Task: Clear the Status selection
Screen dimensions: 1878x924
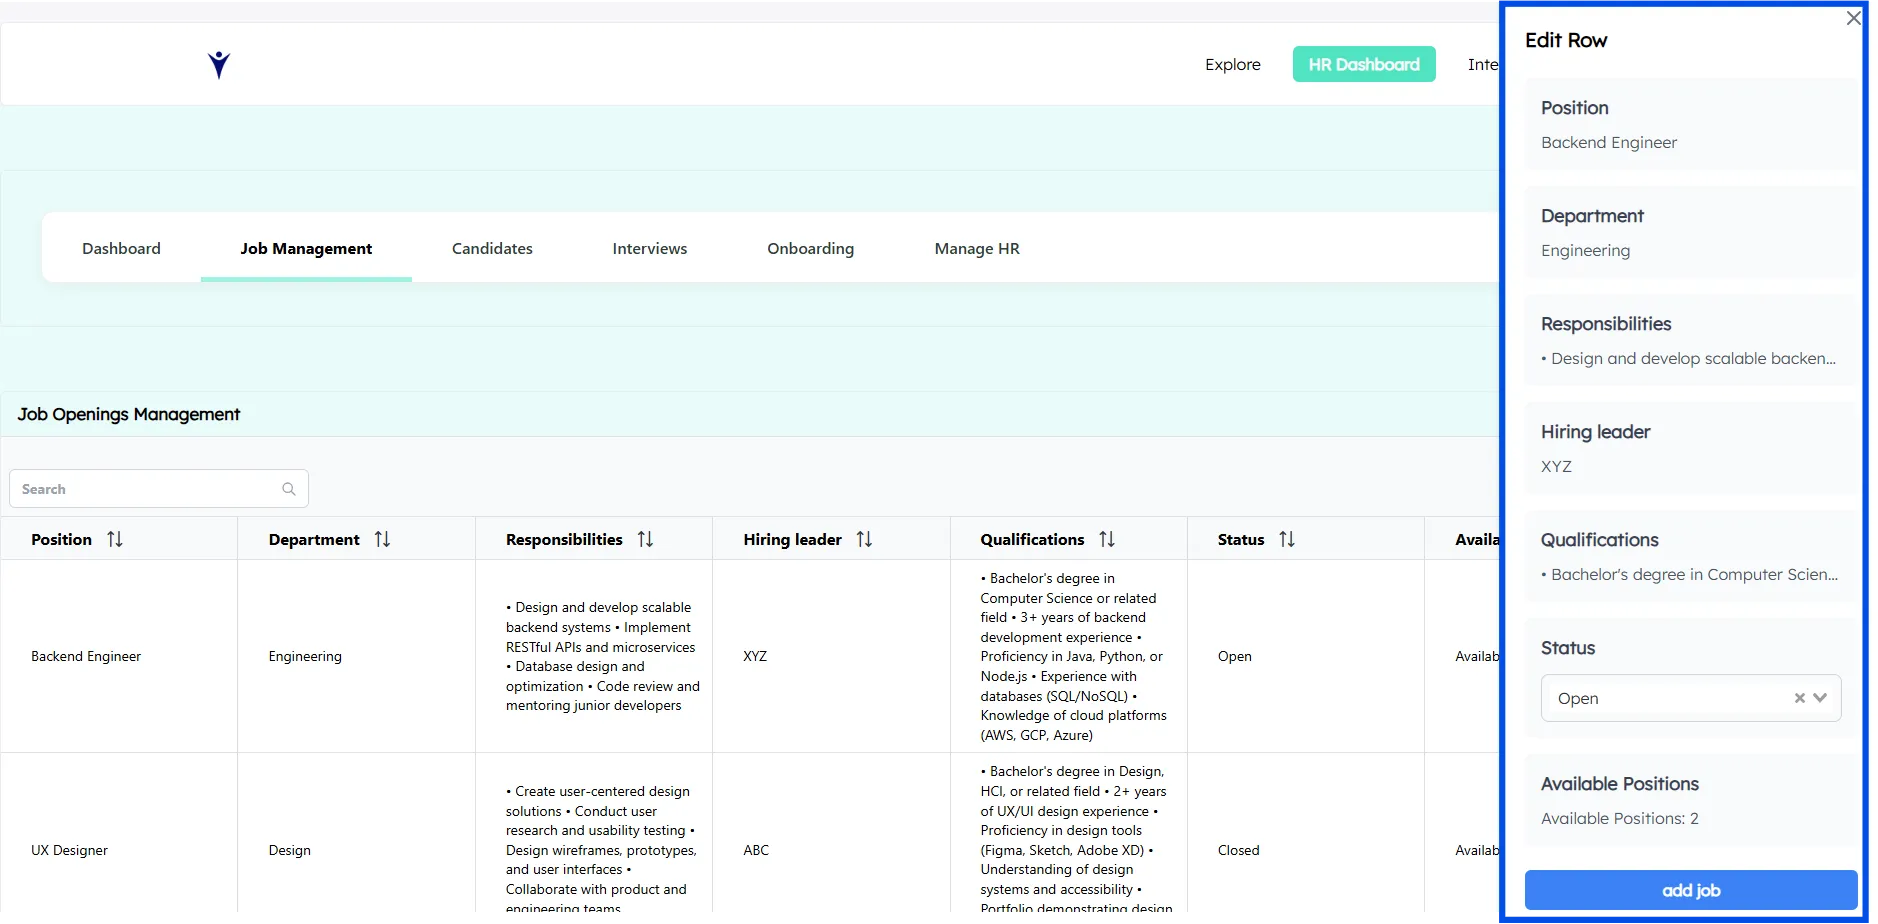Action: [x=1799, y=698]
